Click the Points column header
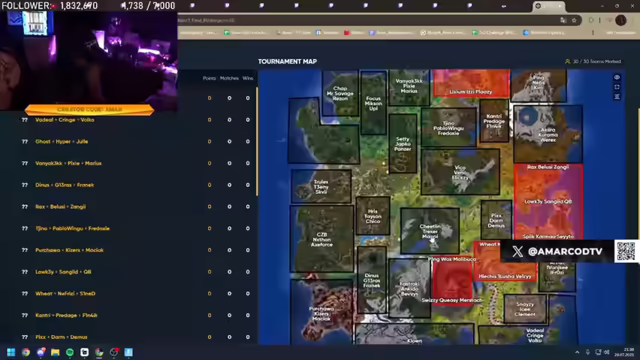 (209, 78)
